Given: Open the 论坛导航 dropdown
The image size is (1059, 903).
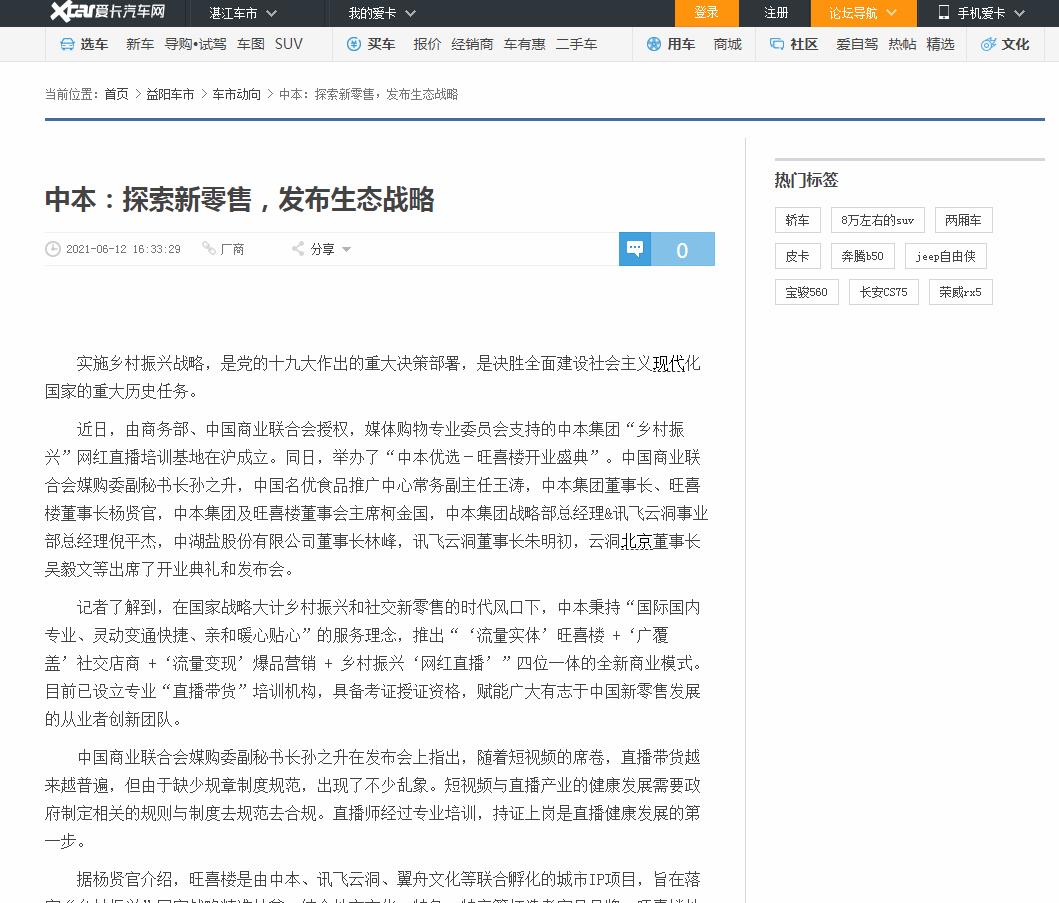Looking at the screenshot, I should 863,13.
